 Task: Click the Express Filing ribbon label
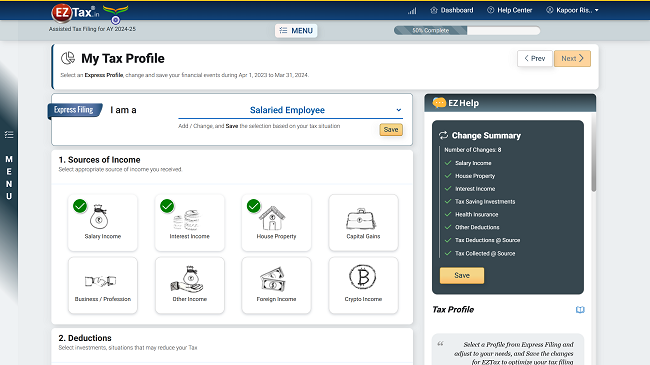(x=74, y=110)
